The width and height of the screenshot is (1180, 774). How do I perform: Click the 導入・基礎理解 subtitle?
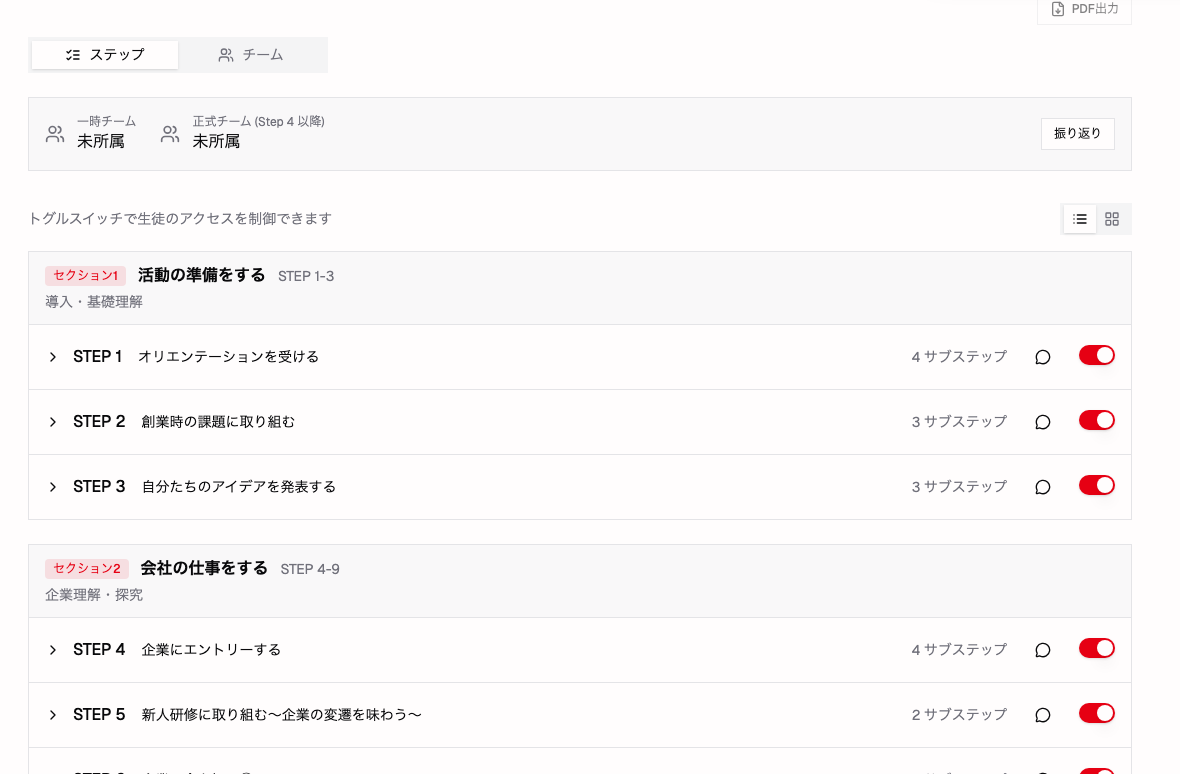tap(93, 302)
